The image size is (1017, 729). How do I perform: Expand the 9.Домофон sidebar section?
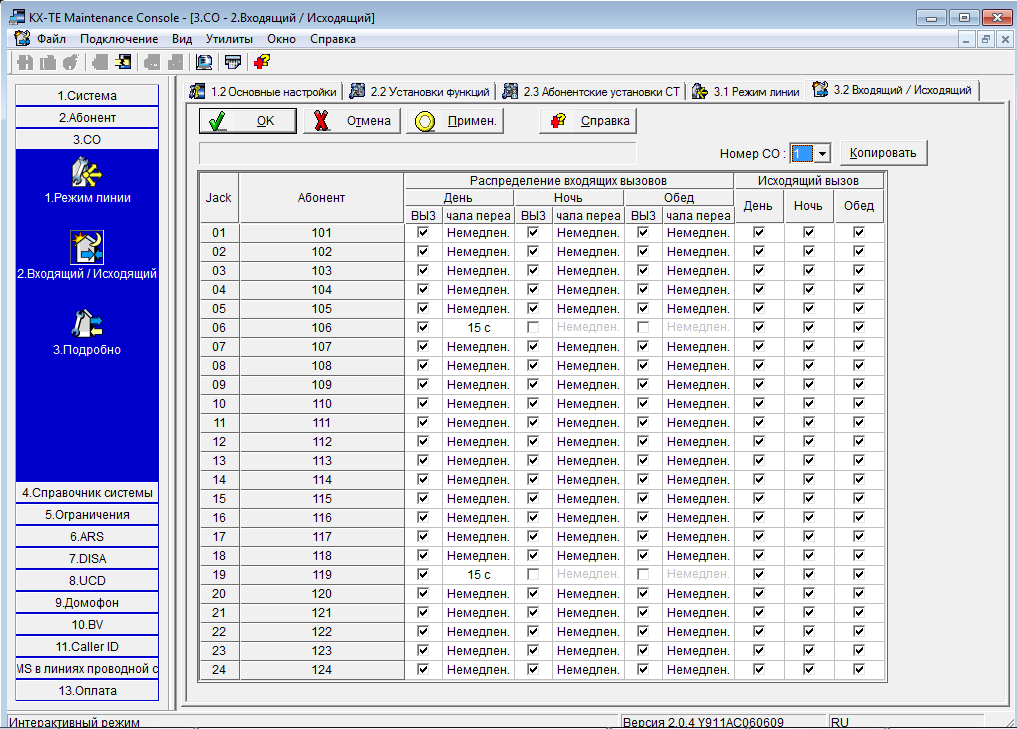pyautogui.click(x=87, y=603)
